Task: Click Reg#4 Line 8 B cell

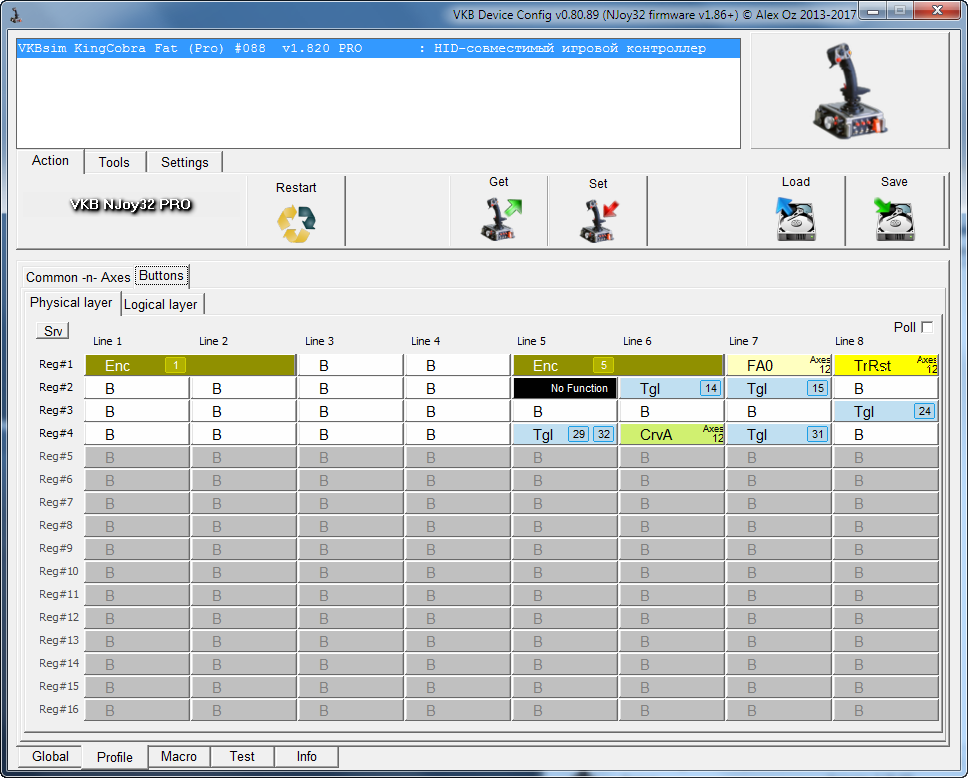Action: (886, 435)
